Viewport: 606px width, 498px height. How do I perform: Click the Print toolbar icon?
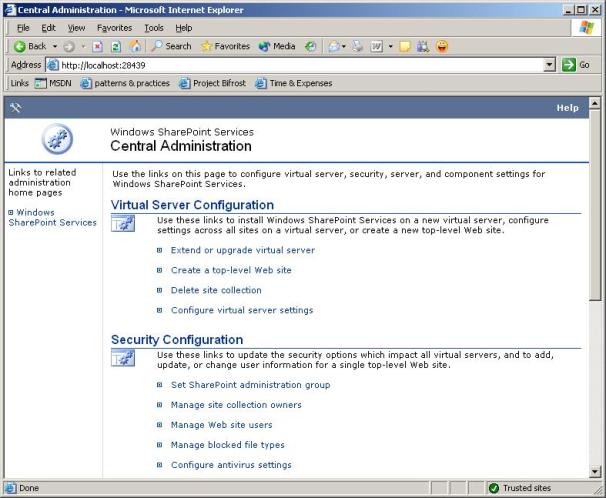pyautogui.click(x=357, y=47)
